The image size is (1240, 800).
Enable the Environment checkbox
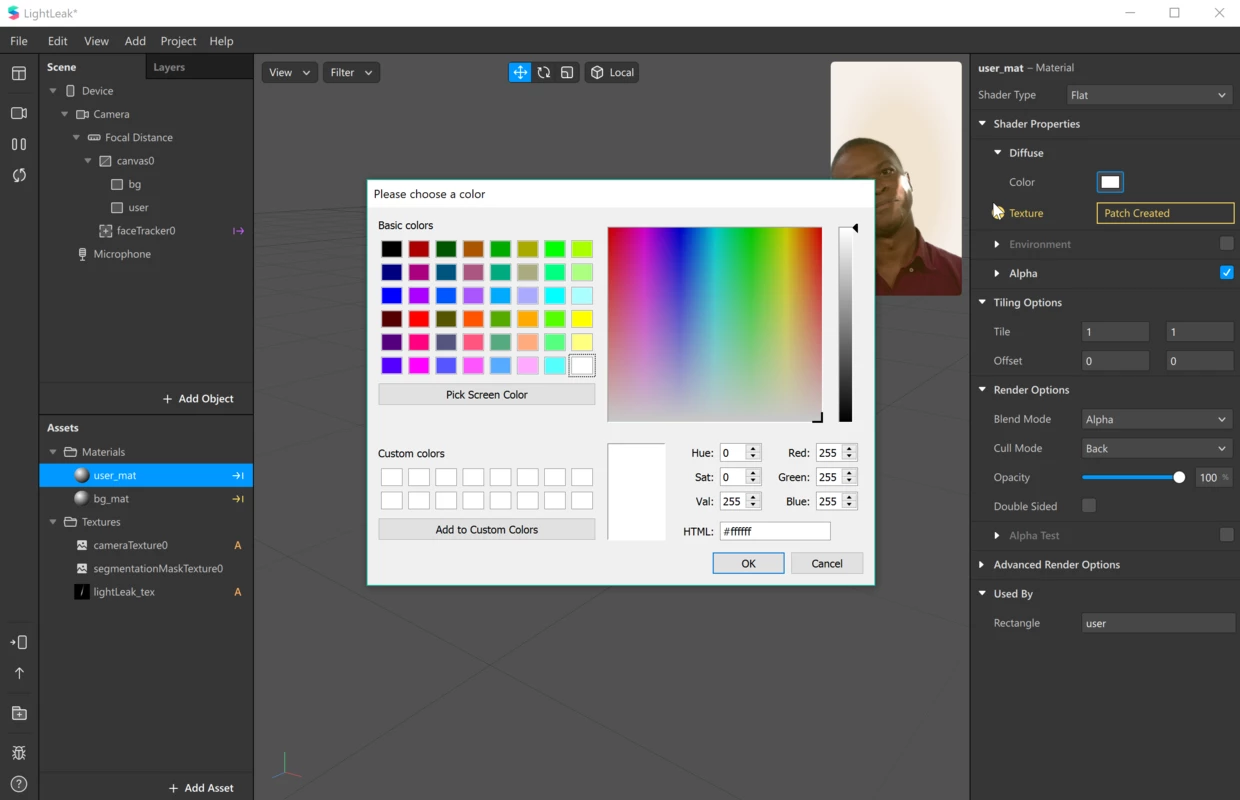click(x=1226, y=244)
